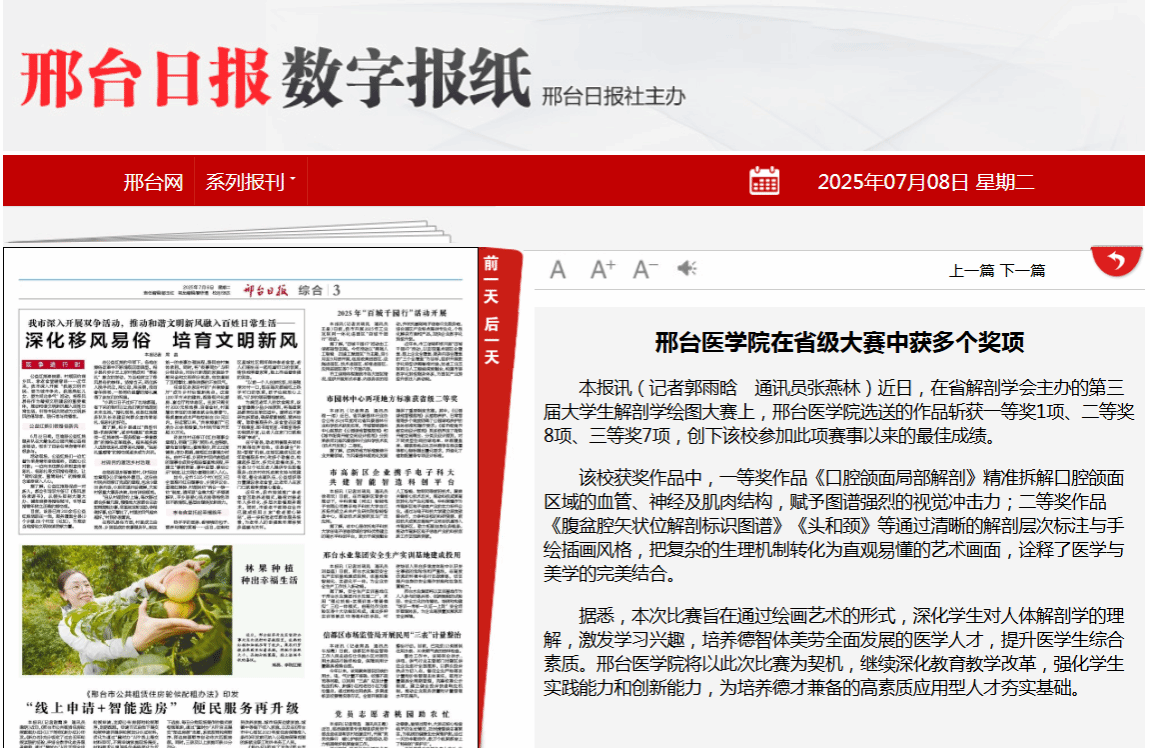This screenshot has width=1150, height=748.
Task: Decrease article text size with A-
Action: click(645, 269)
